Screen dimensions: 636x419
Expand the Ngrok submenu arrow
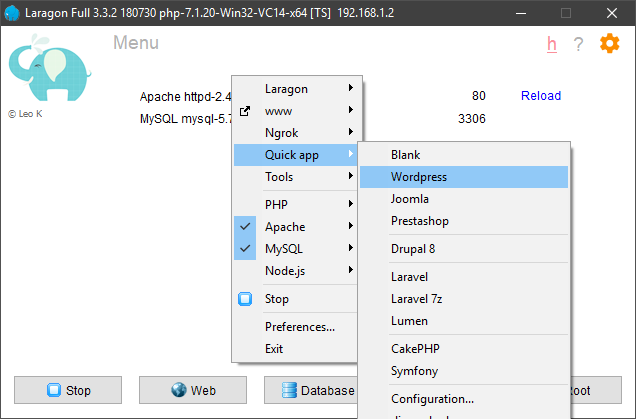click(351, 132)
